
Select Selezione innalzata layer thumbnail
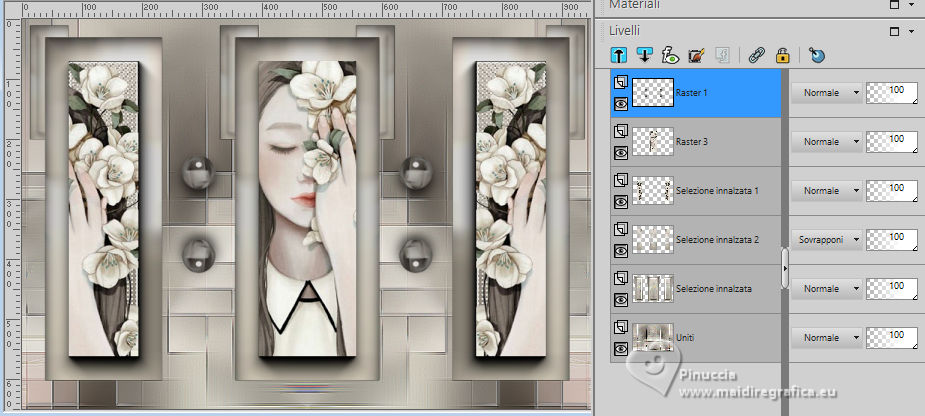coord(652,289)
